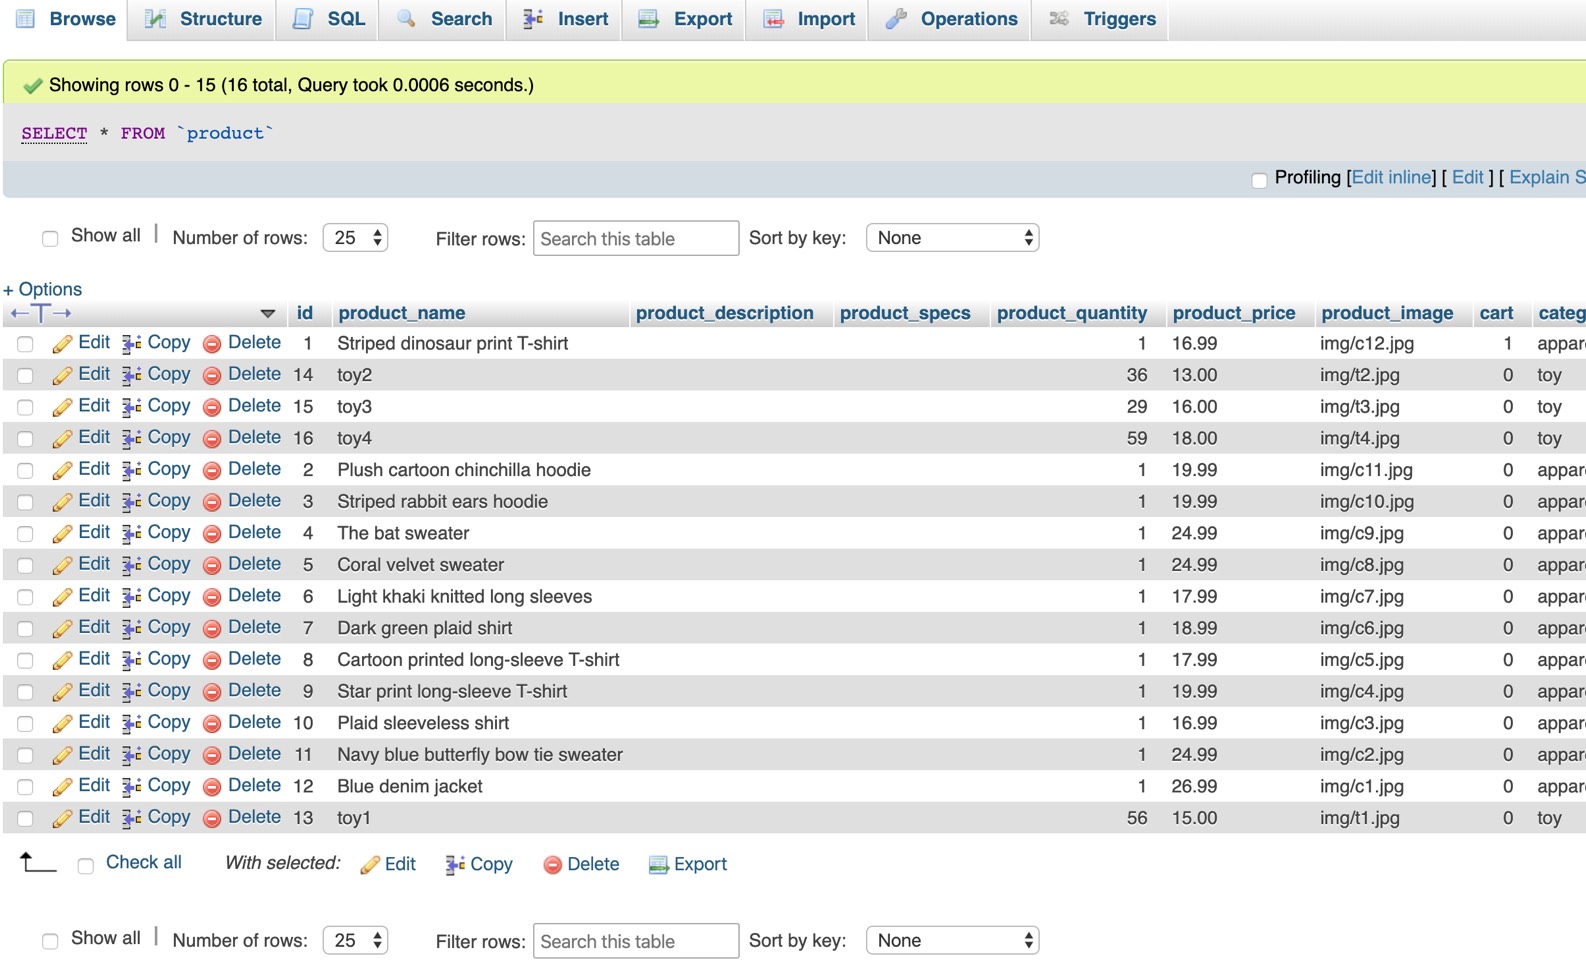Sort table by product_price column header
The width and height of the screenshot is (1586, 966).
(1233, 313)
